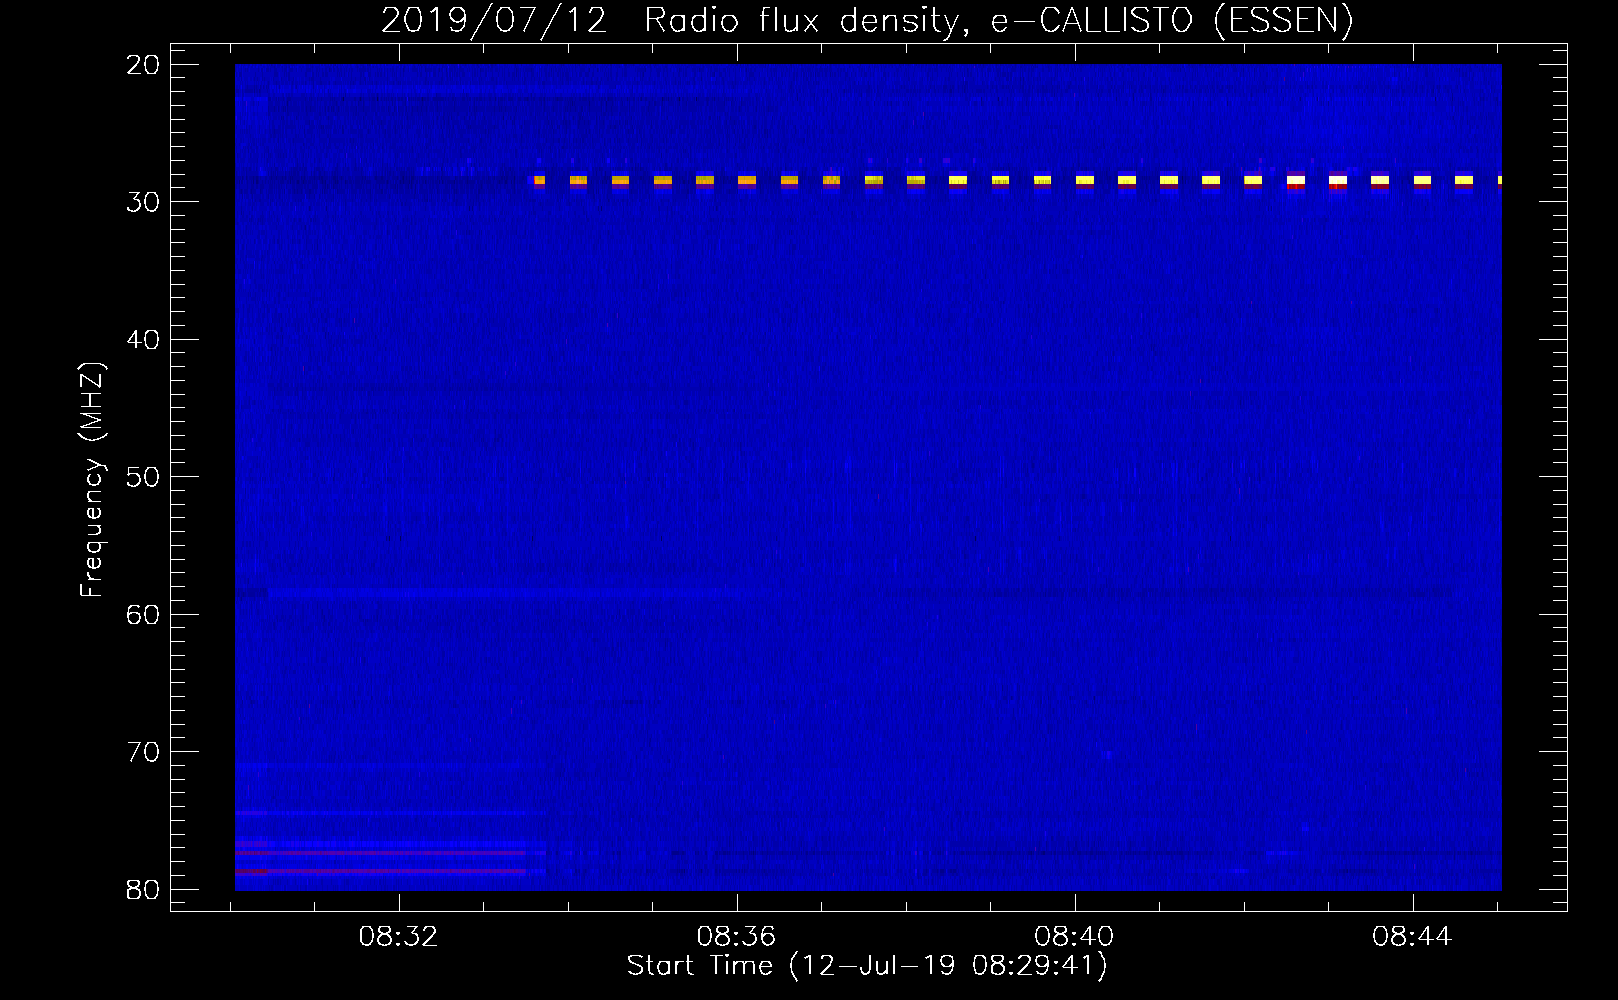Click the plot title "Radio flux density, e-CALLISTO (ESSEN)"
Screen dimensions: 1618x1000
[x=998, y=20]
